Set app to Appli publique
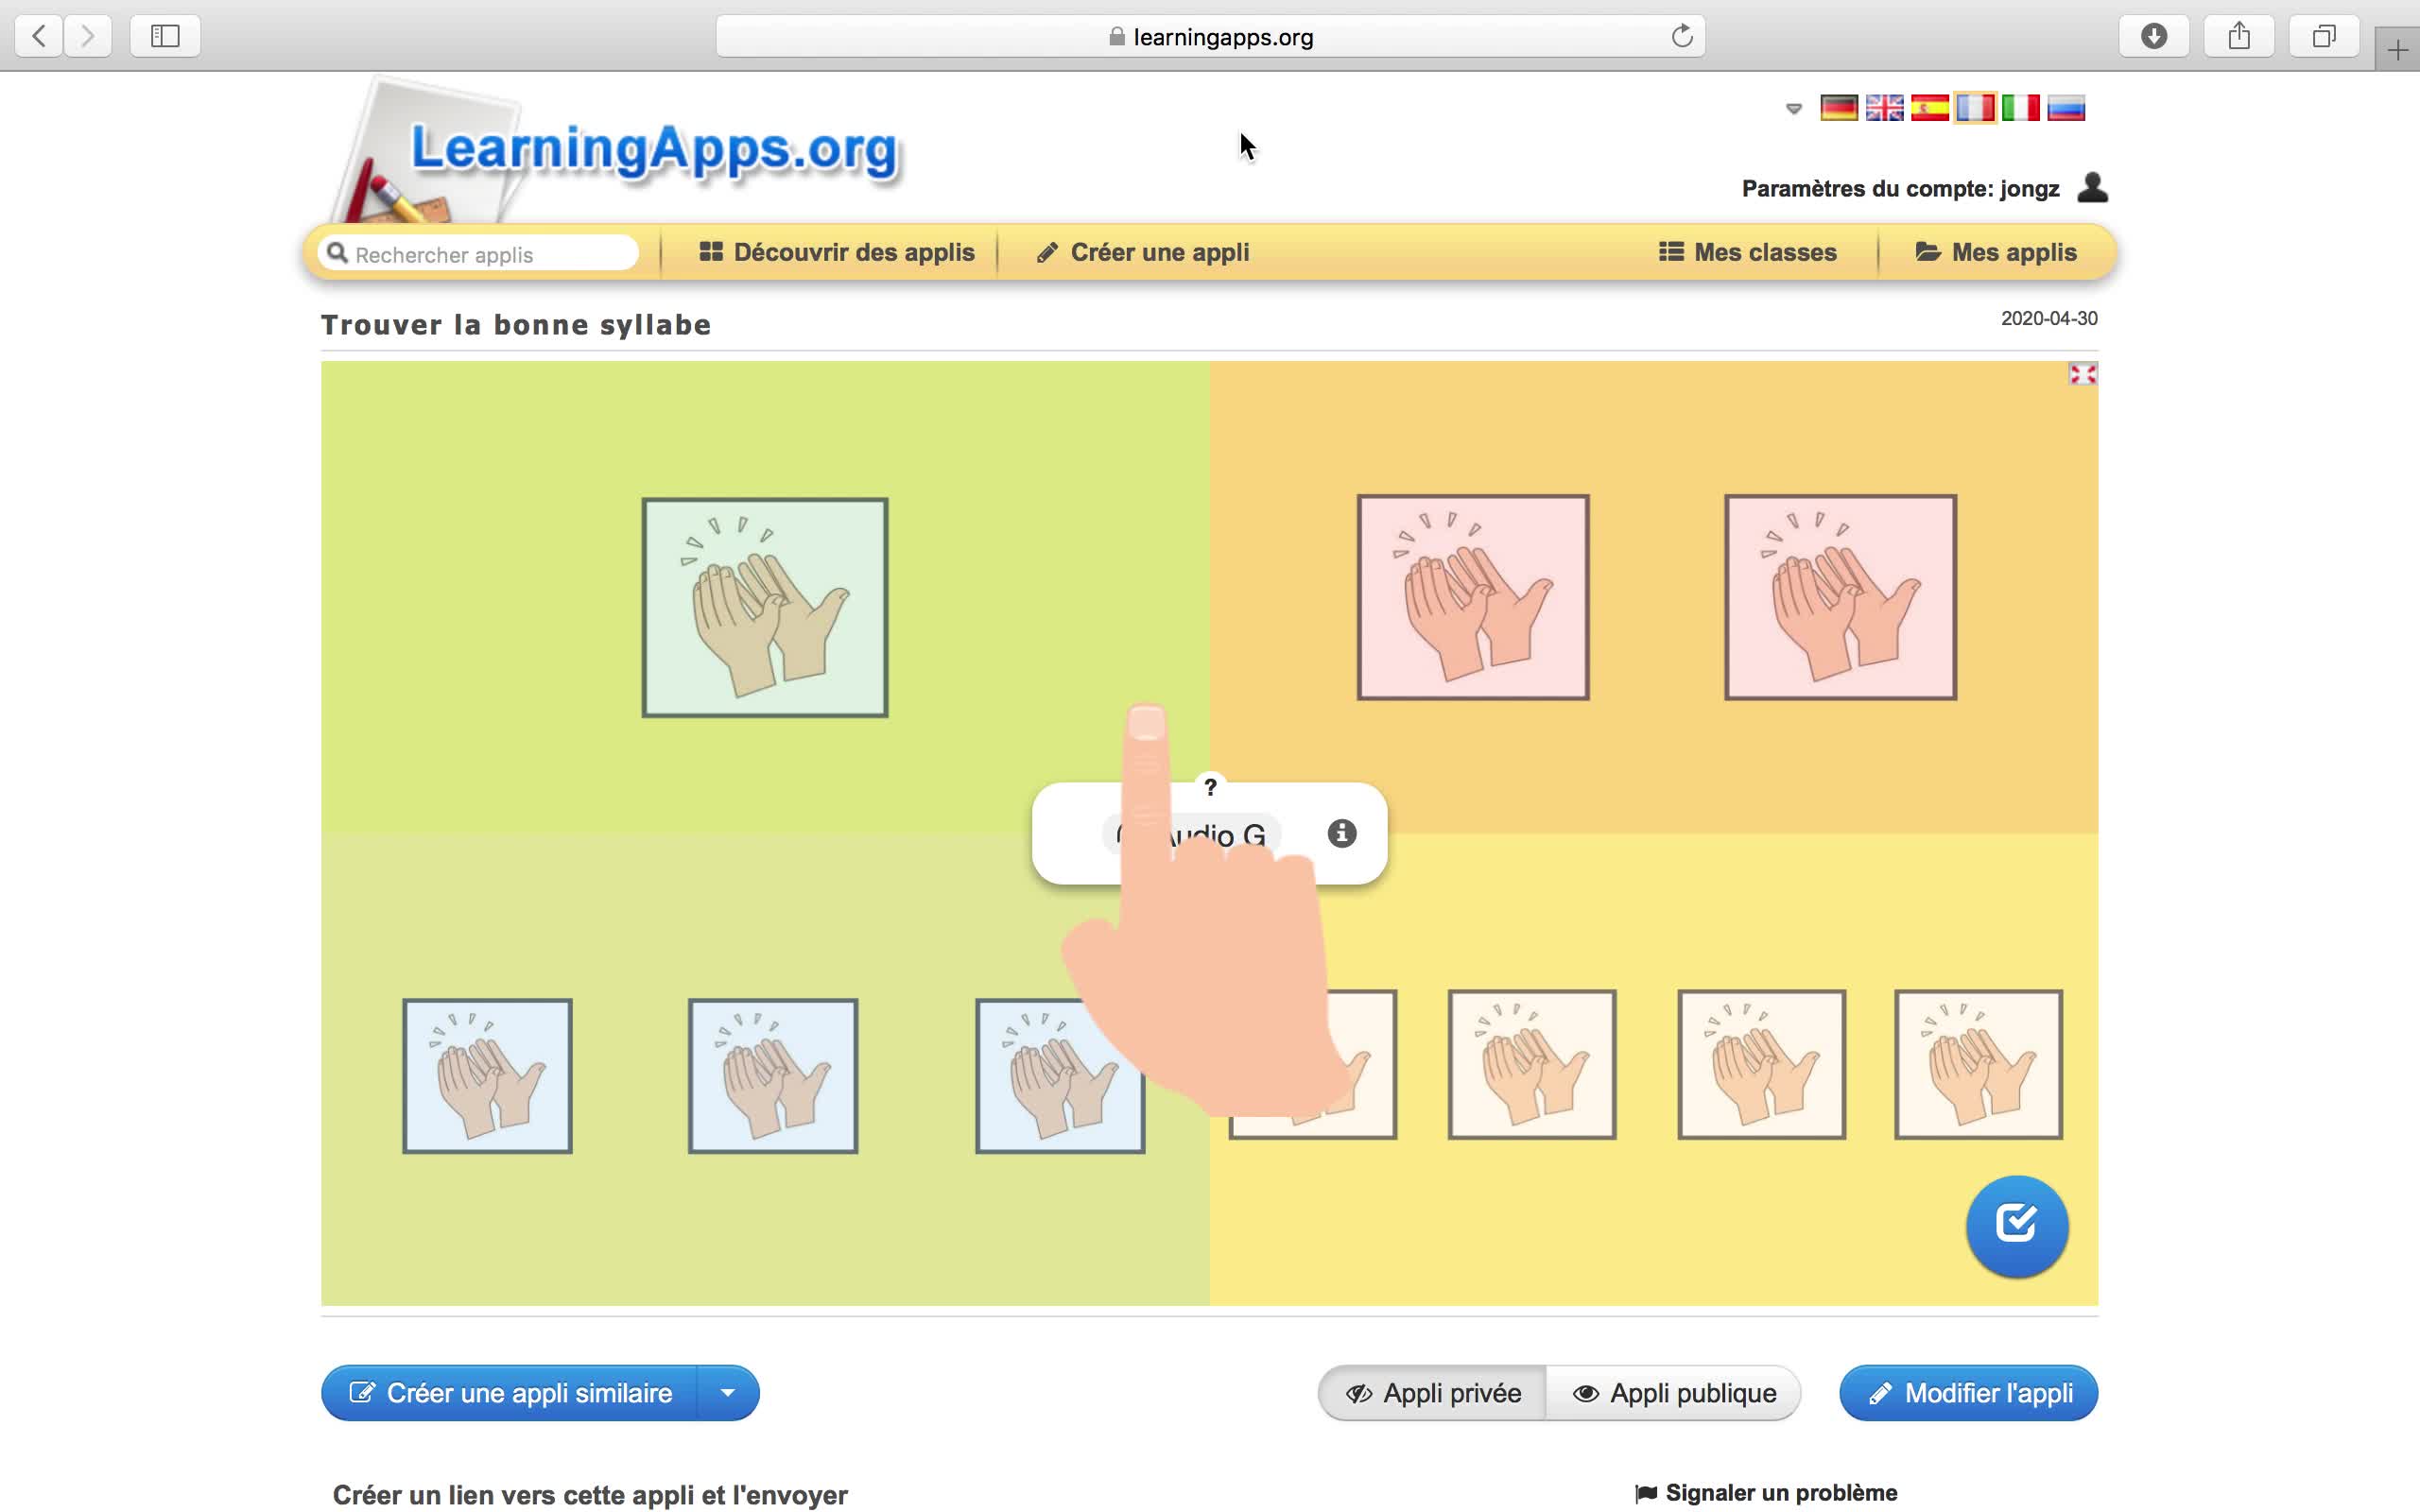 pos(1674,1393)
